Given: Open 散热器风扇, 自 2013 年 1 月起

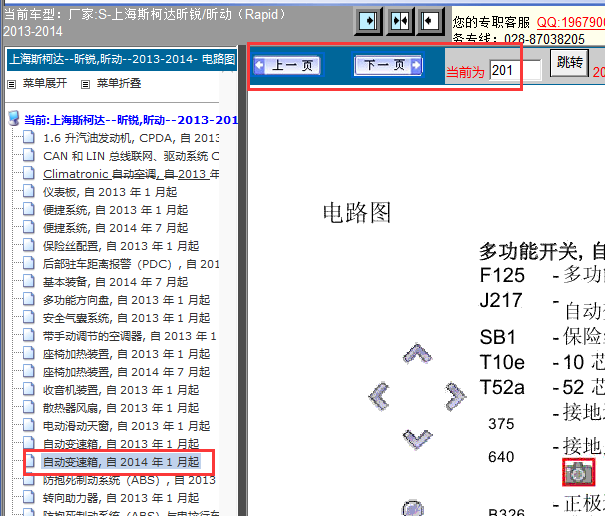Looking at the screenshot, I should click(x=121, y=408).
